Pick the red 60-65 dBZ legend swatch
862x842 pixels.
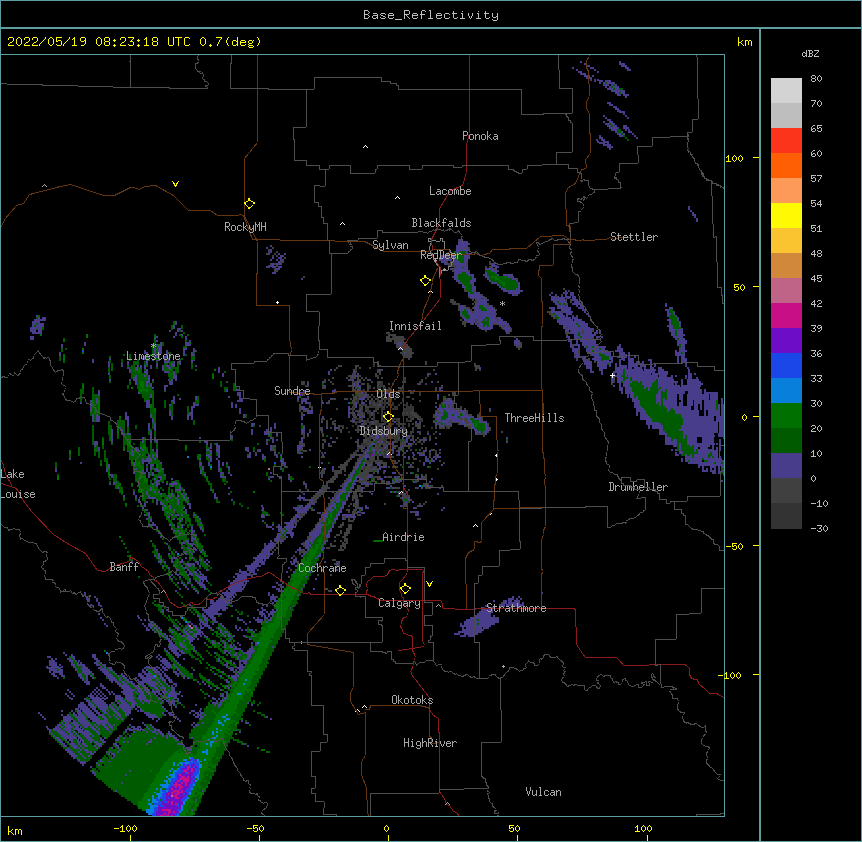click(786, 141)
